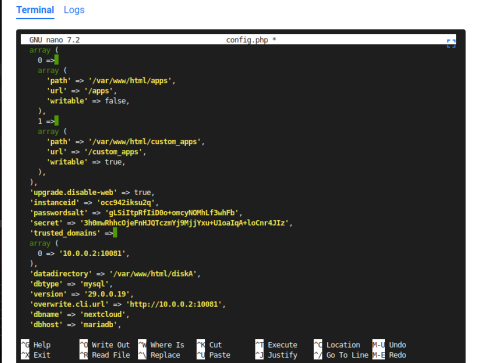480x363 pixels.
Task: Click the '/var/www/html/custom_apps' path line
Action: (126, 142)
